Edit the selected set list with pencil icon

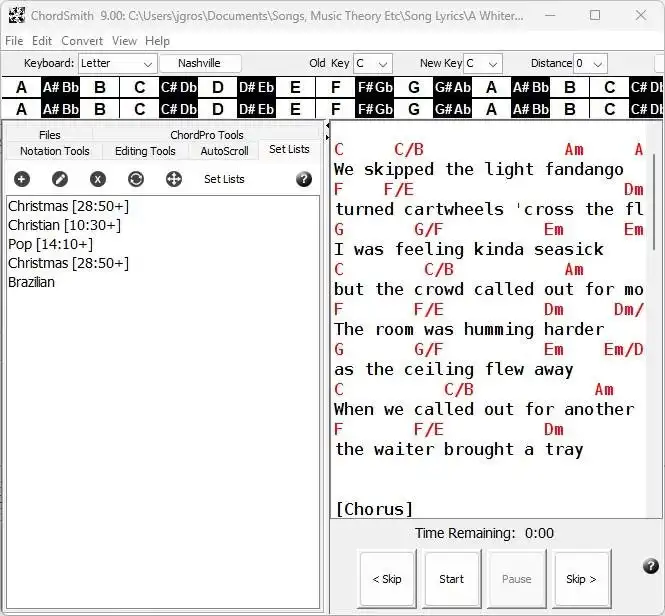[60, 179]
